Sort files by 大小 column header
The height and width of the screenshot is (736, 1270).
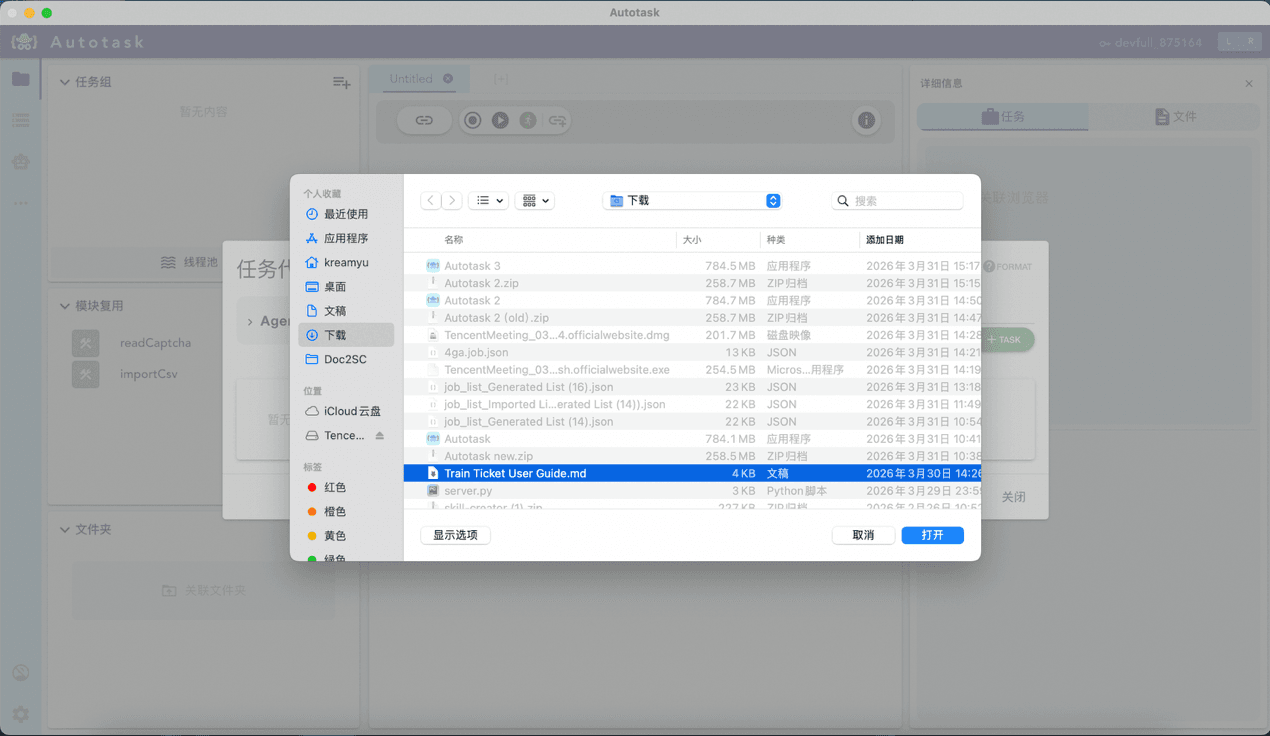[x=692, y=240]
